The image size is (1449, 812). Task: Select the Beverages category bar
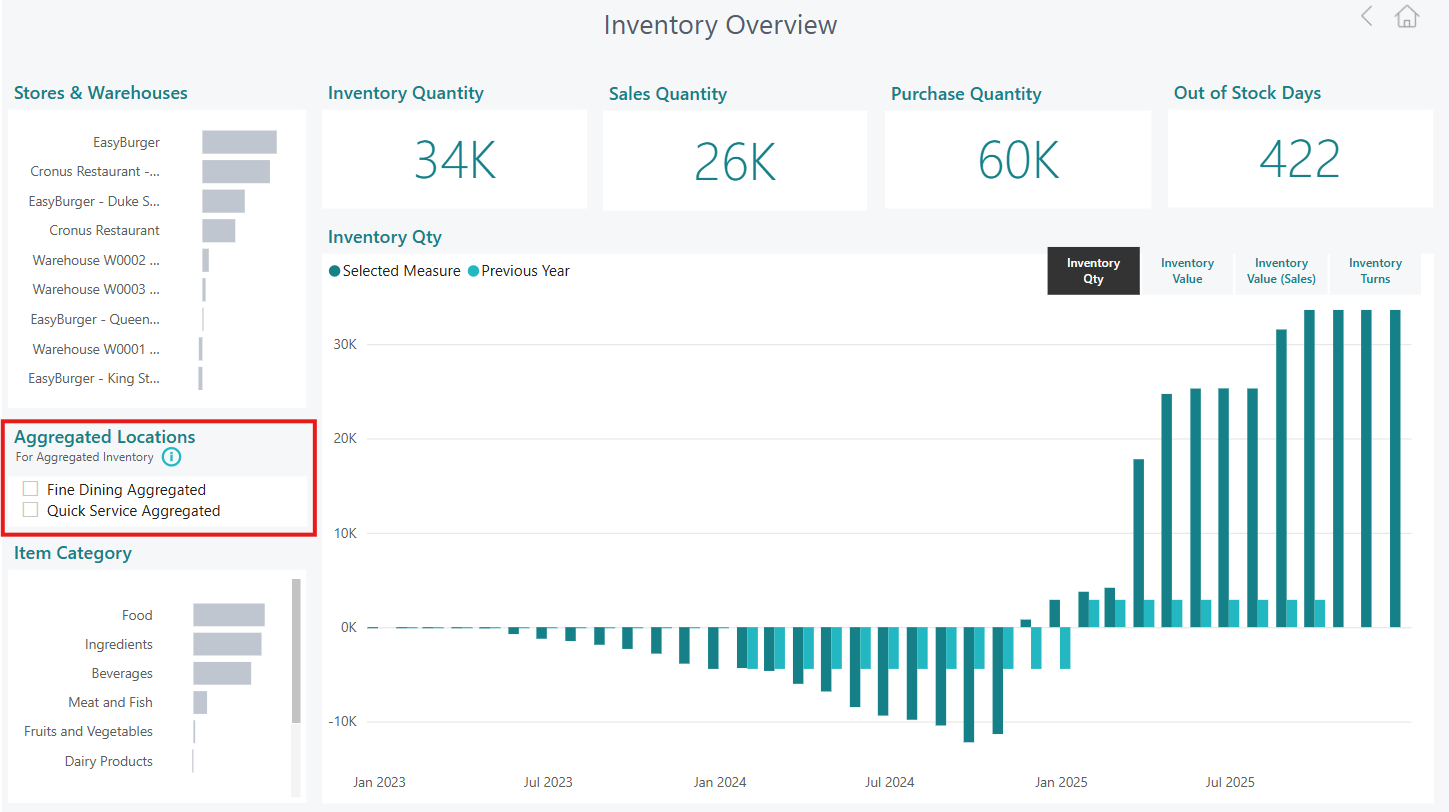(x=221, y=673)
